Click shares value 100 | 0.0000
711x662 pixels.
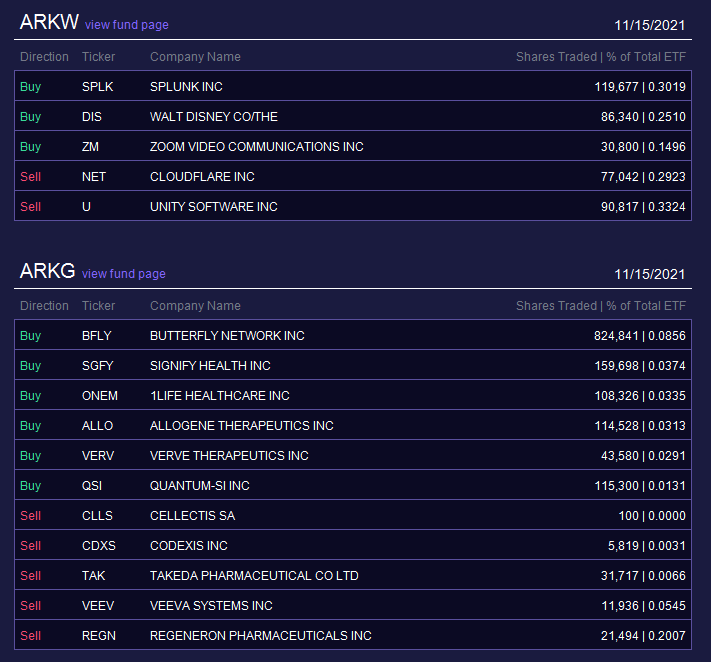click(652, 516)
